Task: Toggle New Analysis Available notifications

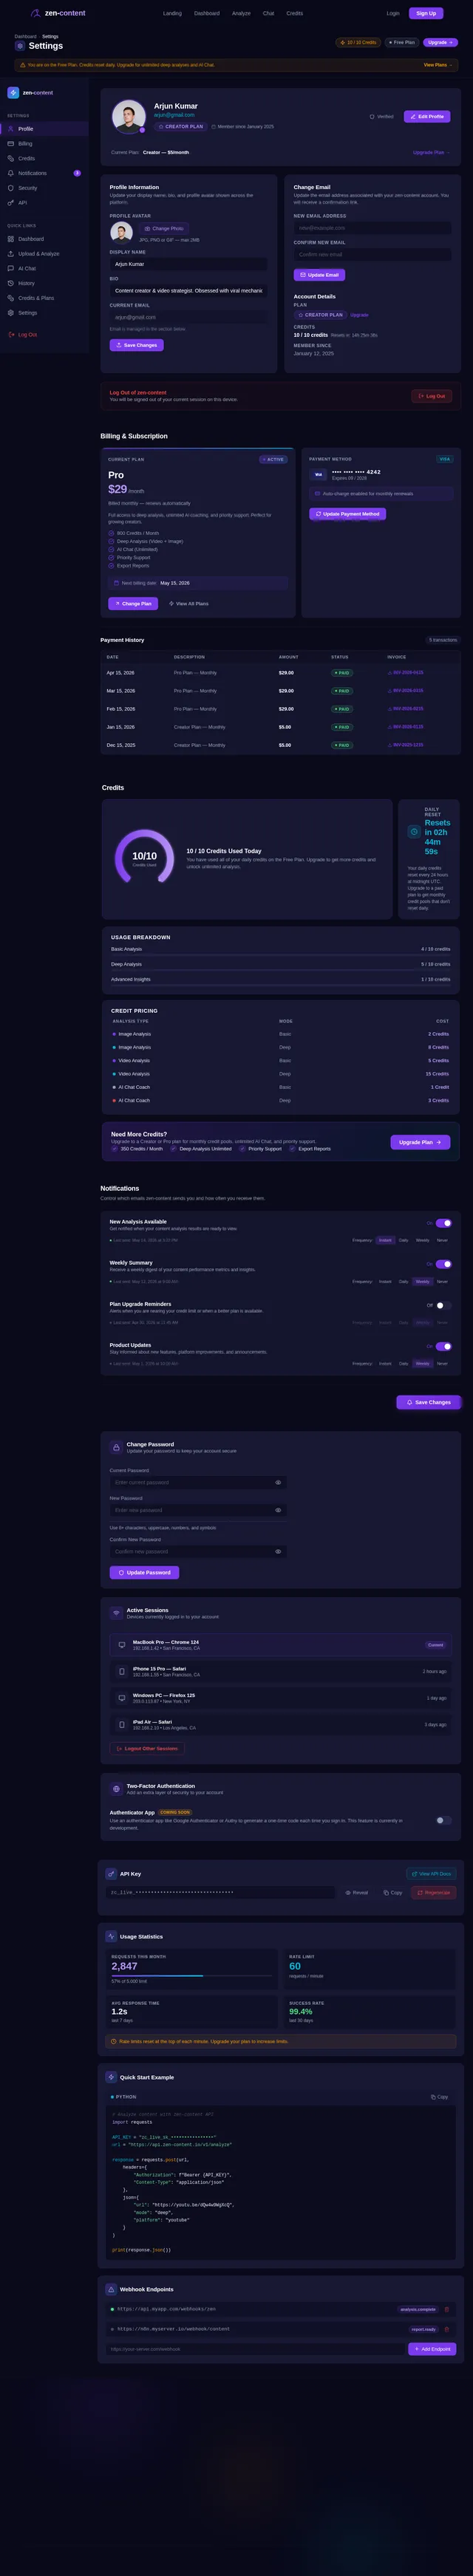Action: pos(444,1223)
